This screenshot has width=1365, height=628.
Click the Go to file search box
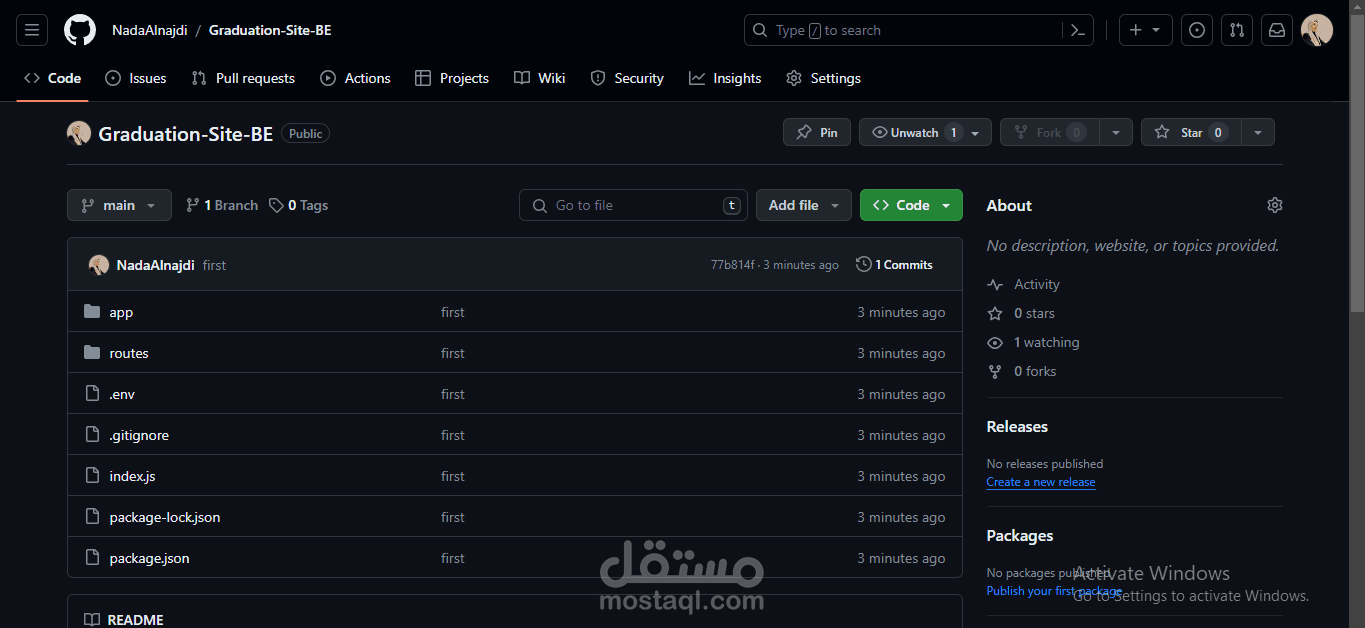click(634, 205)
